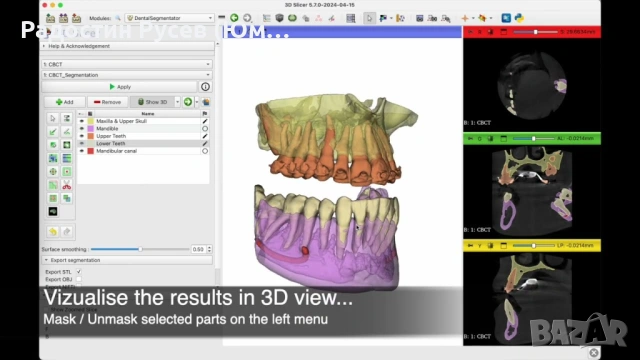Select the Threshold effect icon
The image size is (640, 360).
[x=67, y=118]
